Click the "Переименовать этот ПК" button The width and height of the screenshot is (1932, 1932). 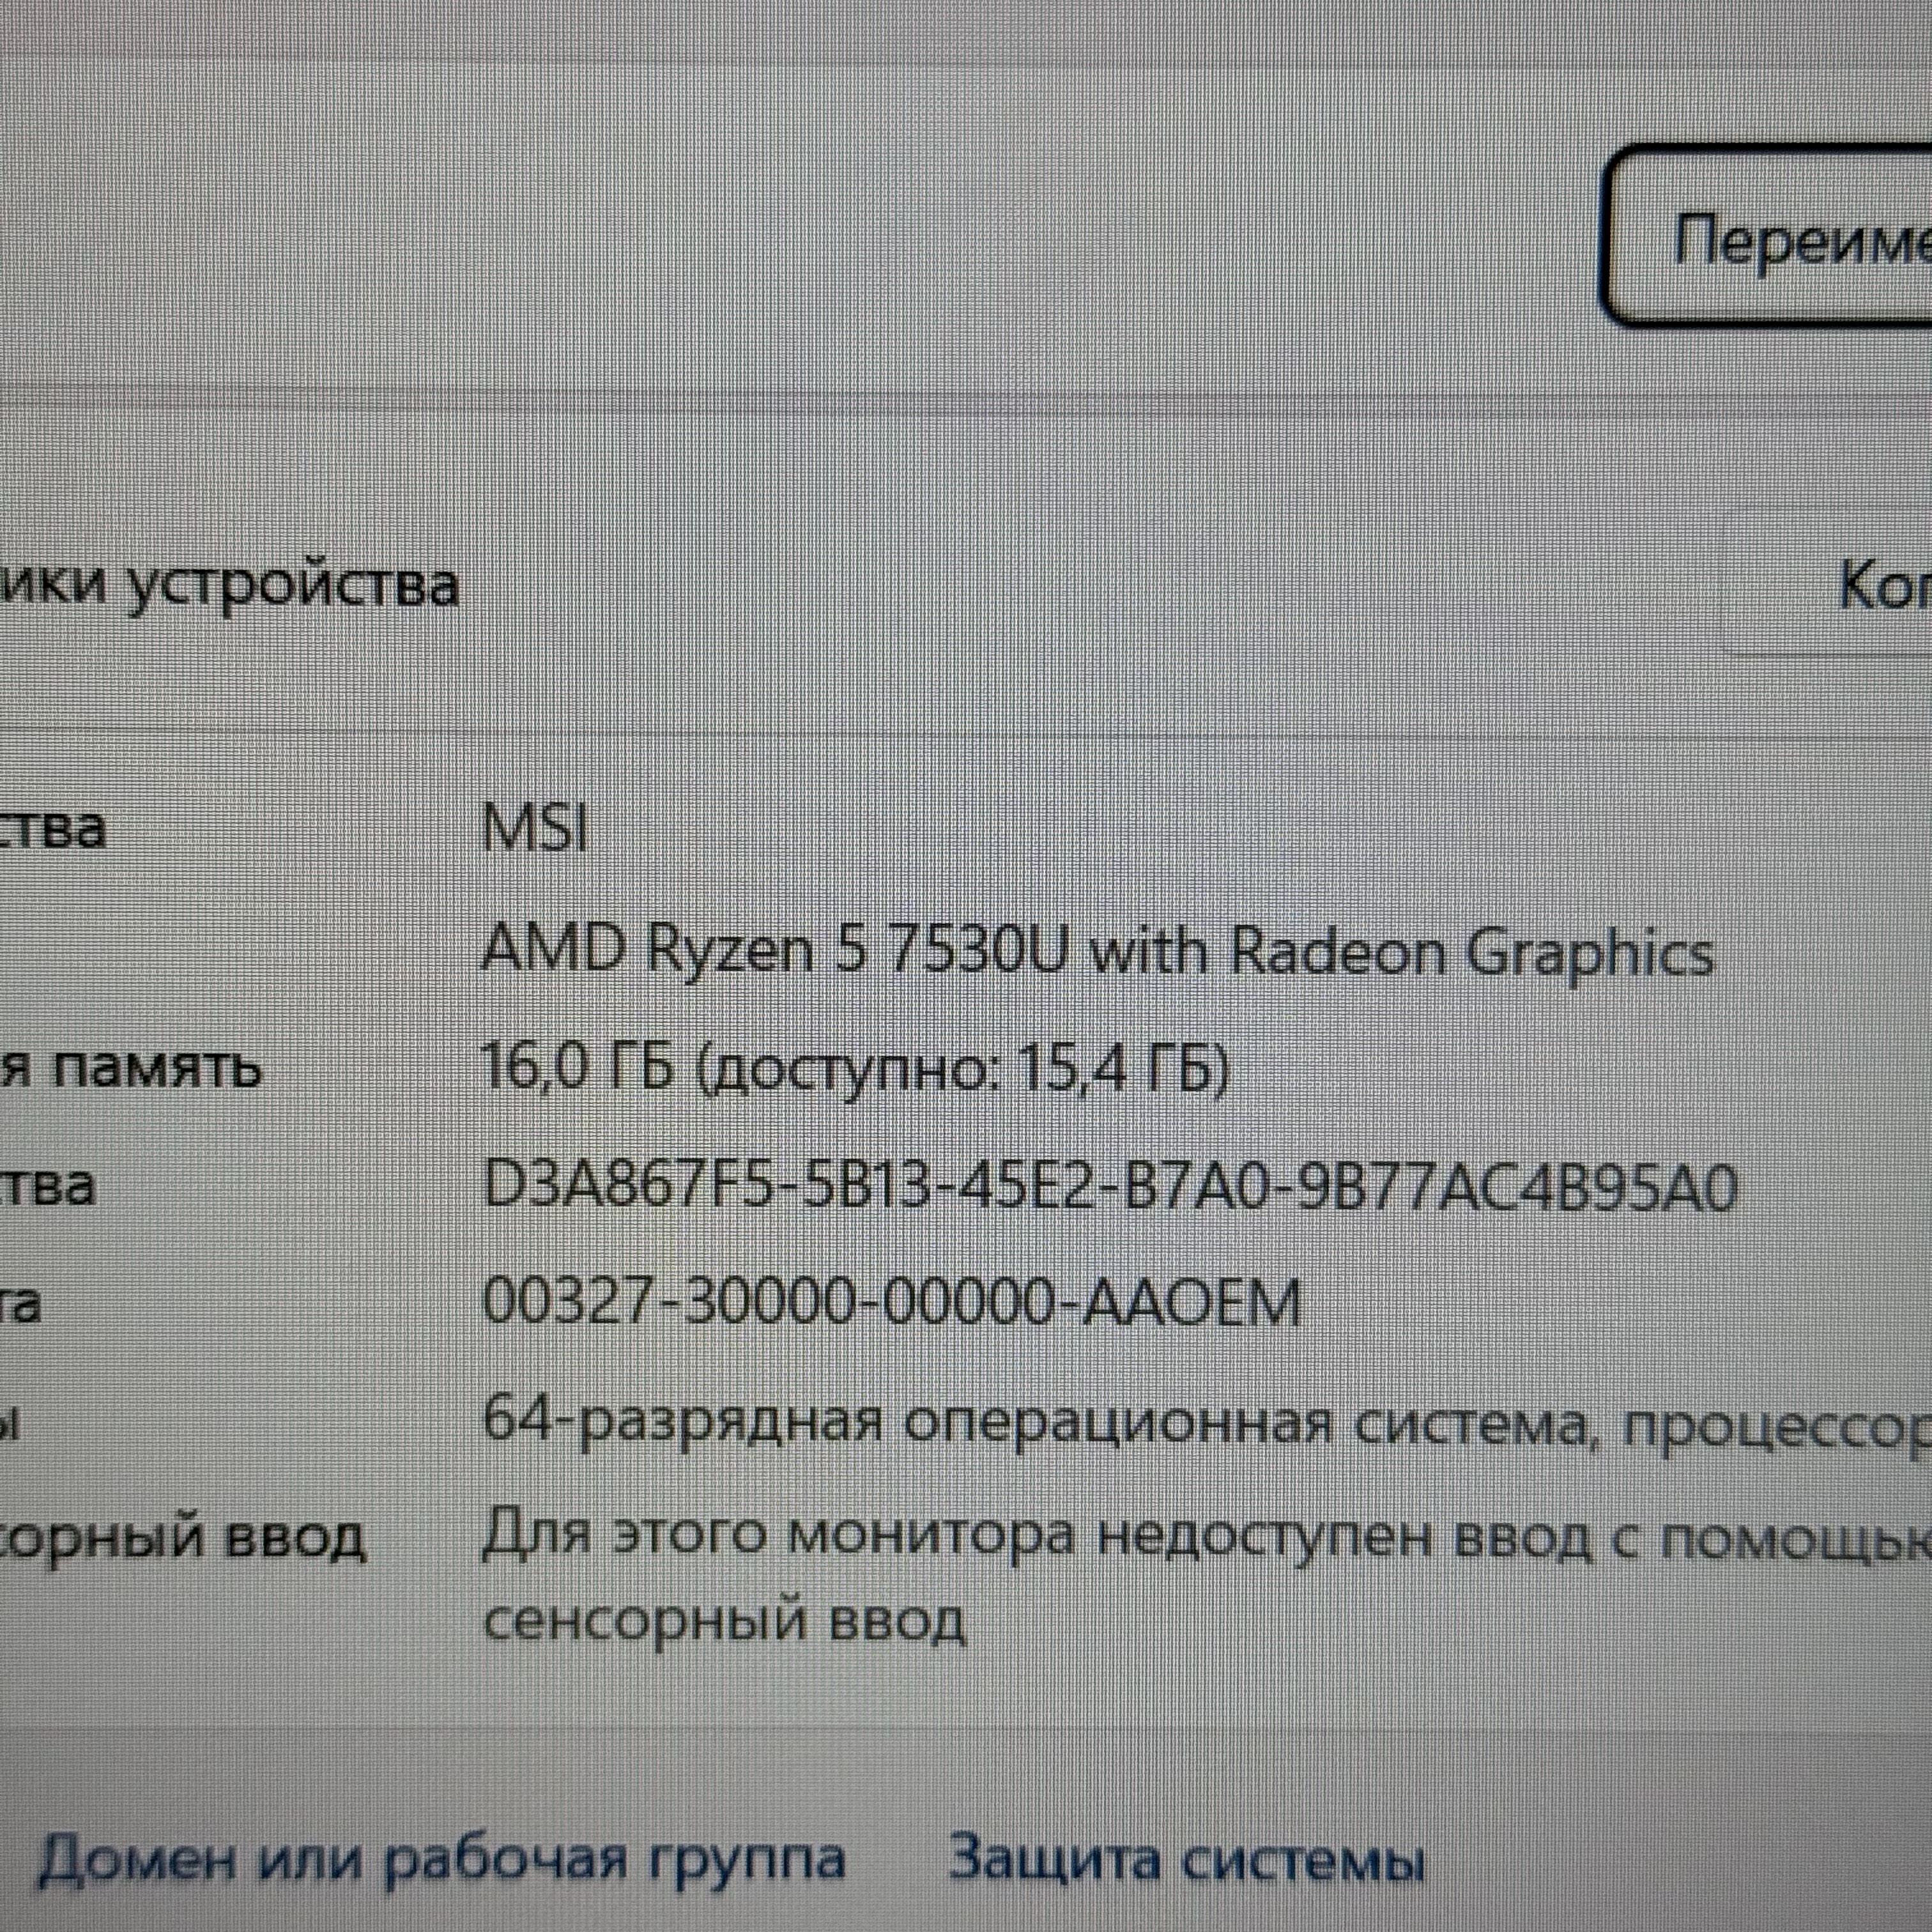pyautogui.click(x=1790, y=235)
